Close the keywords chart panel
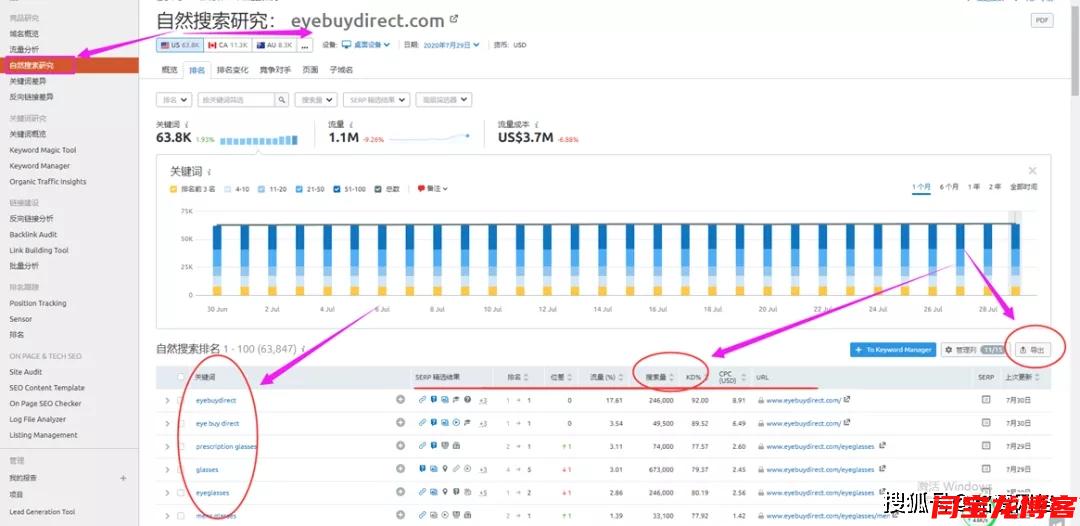 (1033, 171)
